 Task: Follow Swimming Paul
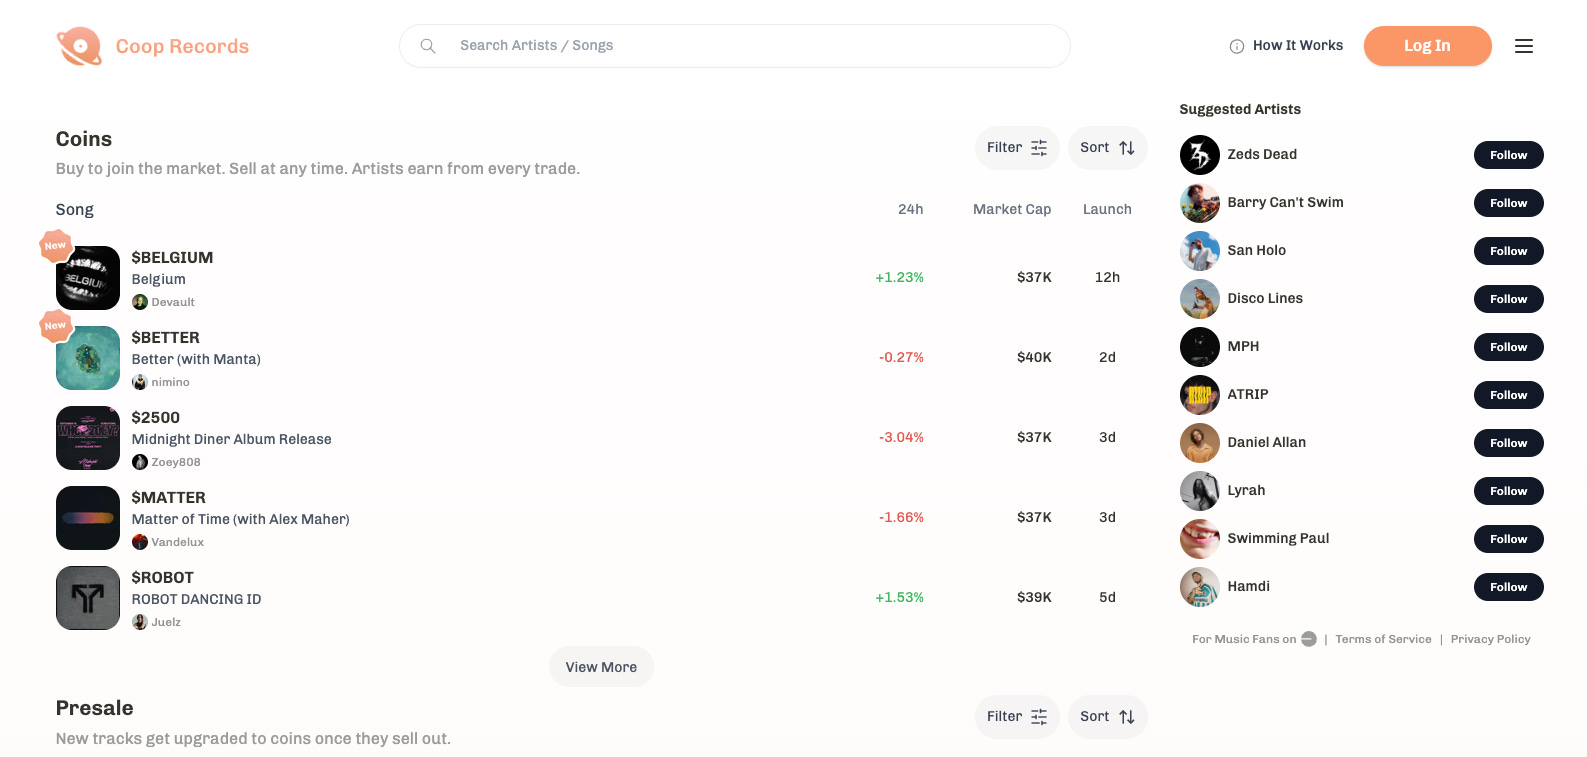tap(1508, 539)
